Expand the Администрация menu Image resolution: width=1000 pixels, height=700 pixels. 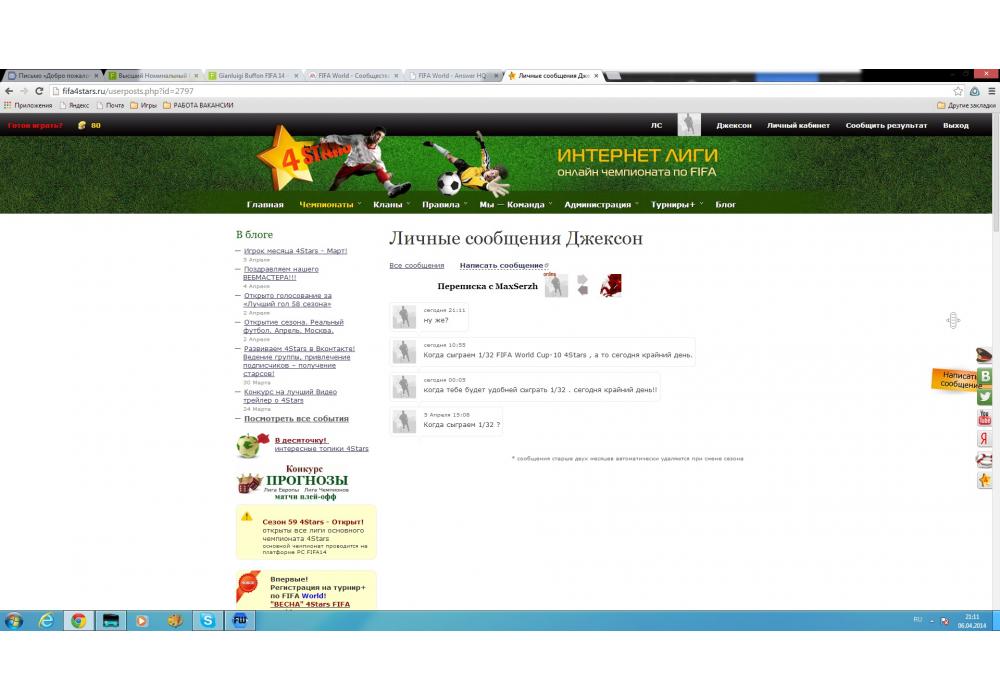click(x=601, y=204)
